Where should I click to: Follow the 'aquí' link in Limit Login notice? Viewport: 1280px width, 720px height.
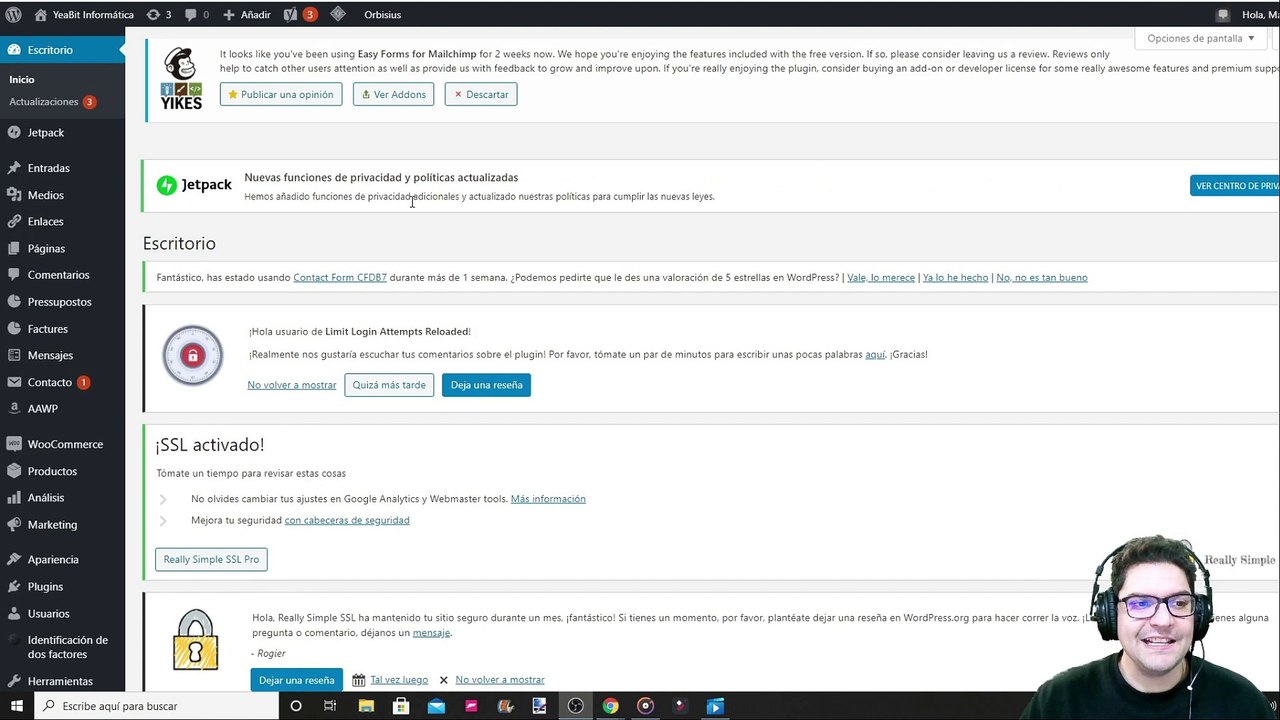click(875, 354)
